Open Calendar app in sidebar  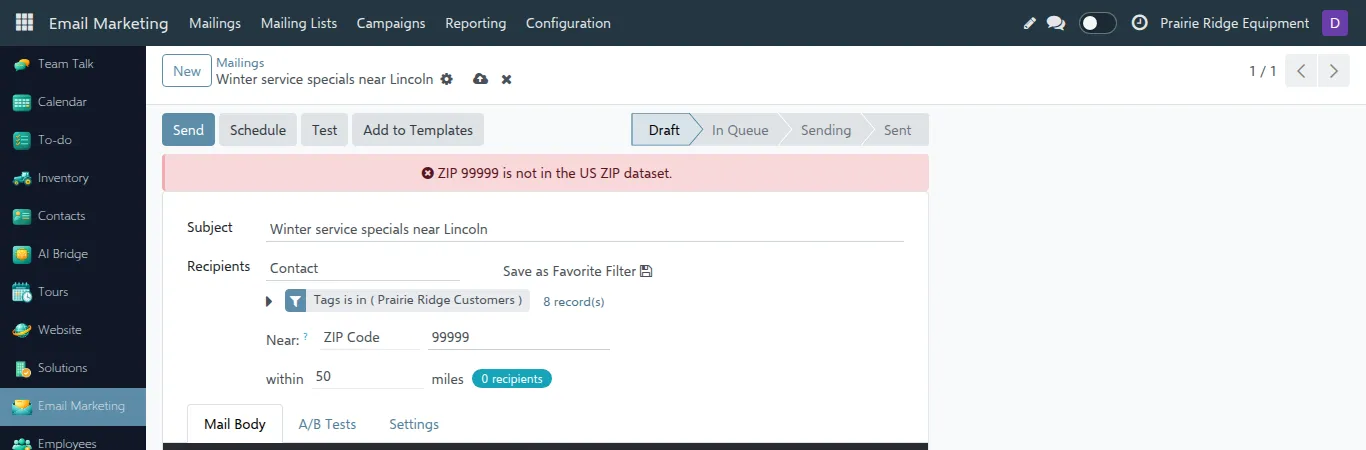(73, 102)
